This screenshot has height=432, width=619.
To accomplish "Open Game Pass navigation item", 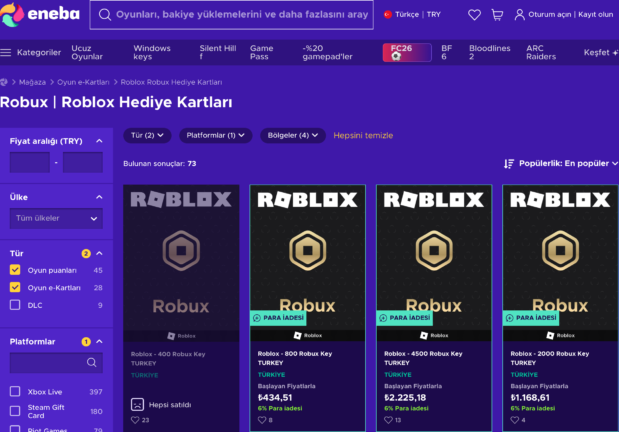I will [261, 52].
